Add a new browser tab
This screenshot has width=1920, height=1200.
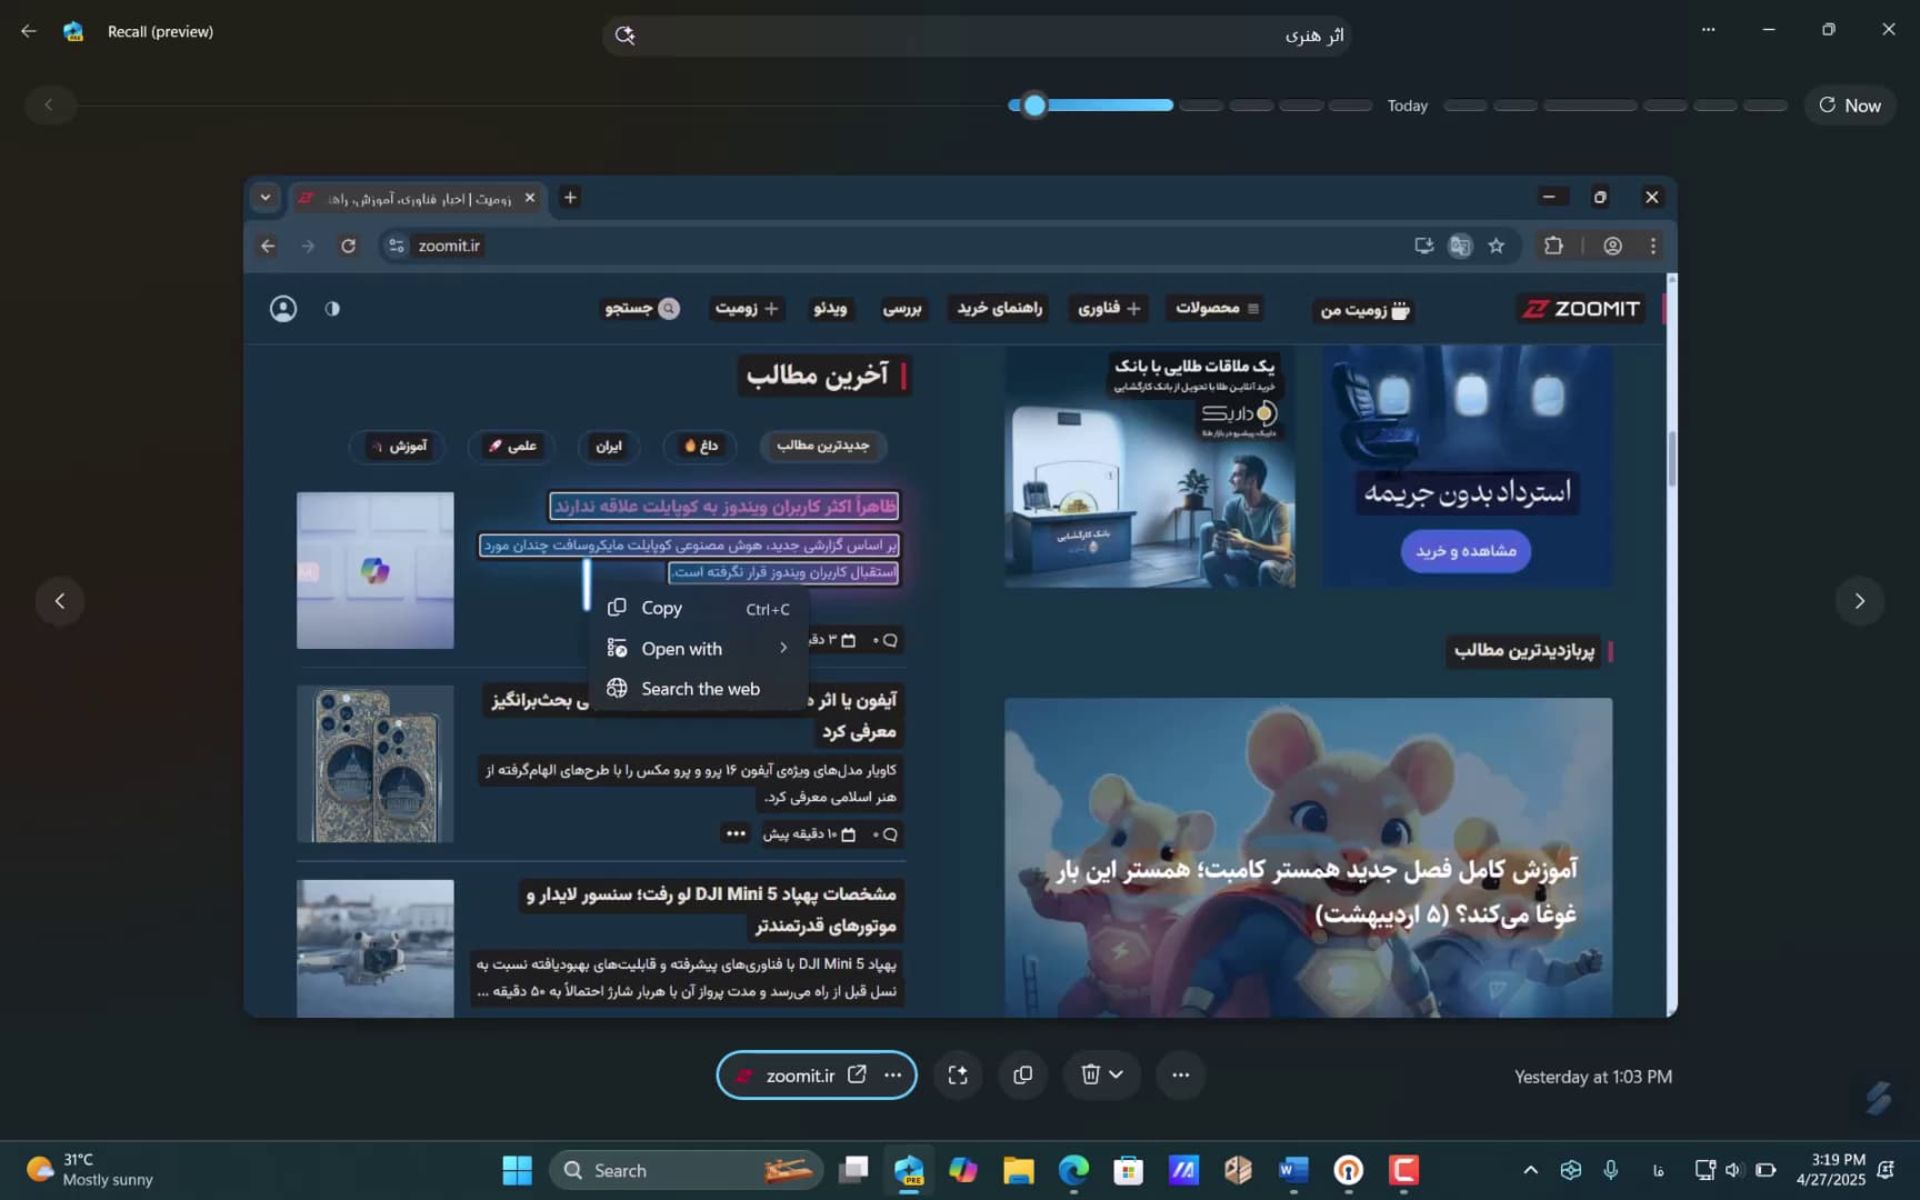(x=570, y=197)
